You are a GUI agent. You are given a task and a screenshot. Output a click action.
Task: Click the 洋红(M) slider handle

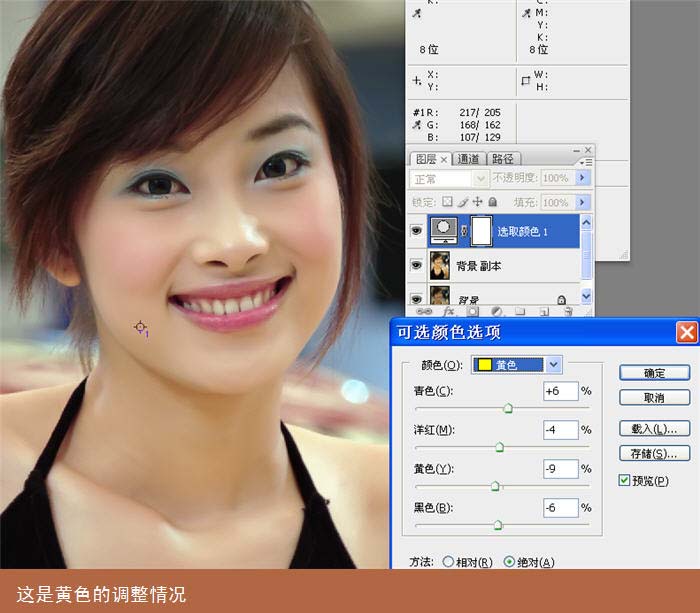(x=500, y=446)
